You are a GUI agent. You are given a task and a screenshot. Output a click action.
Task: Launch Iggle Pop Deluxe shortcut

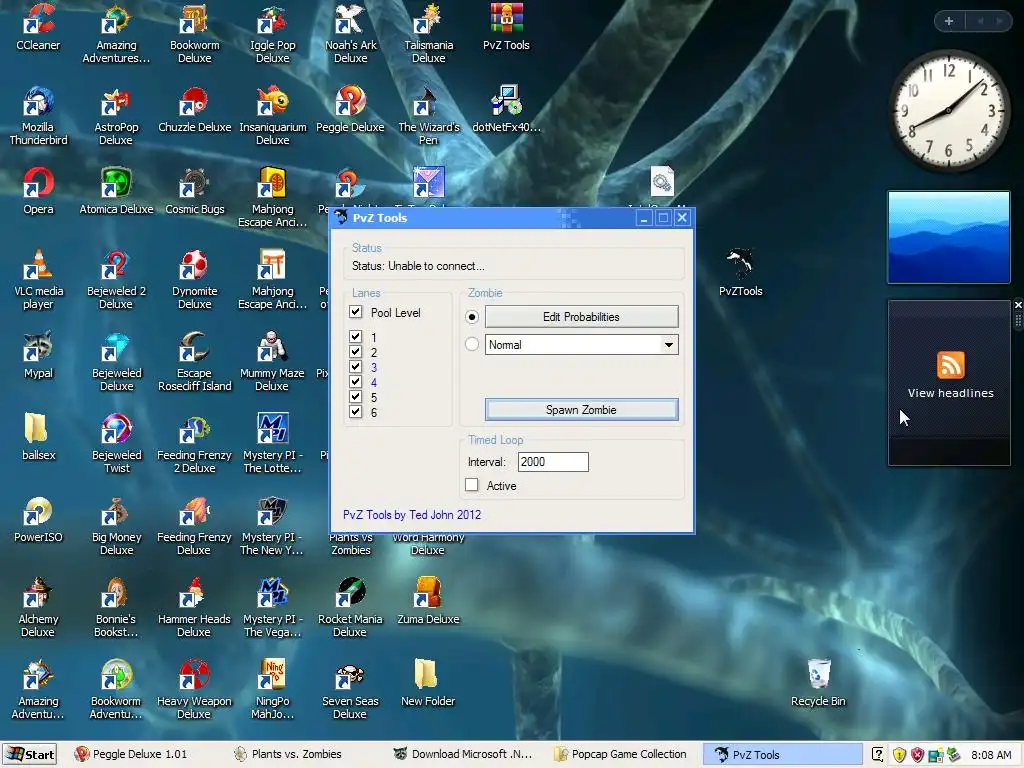click(272, 33)
